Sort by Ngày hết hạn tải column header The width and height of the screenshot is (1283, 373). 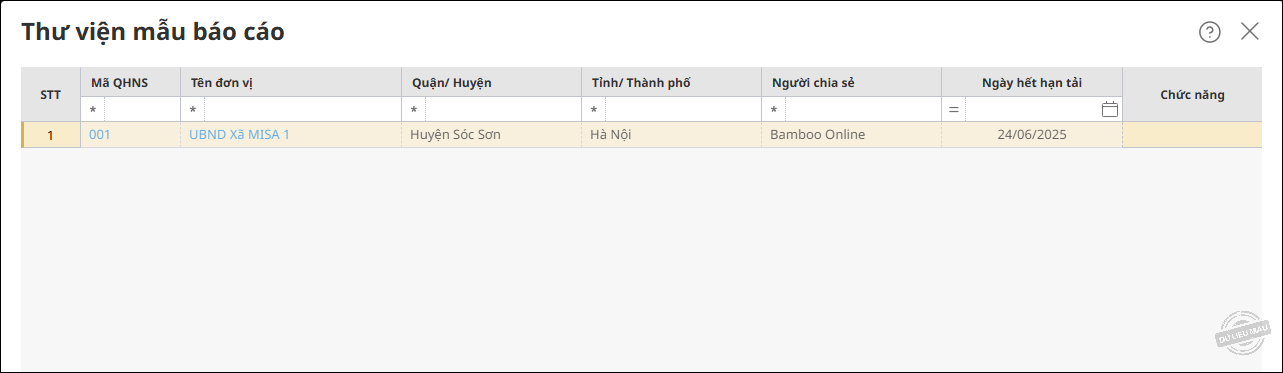pyautogui.click(x=1032, y=82)
